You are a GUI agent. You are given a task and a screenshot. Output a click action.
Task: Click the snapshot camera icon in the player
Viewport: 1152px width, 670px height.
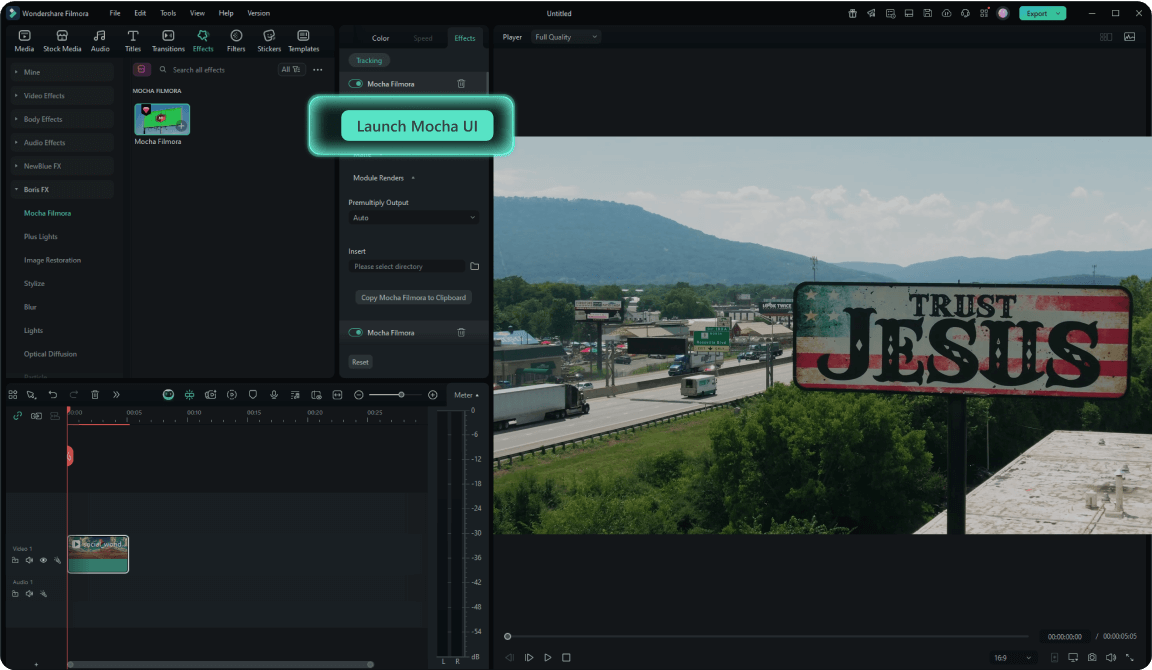1092,658
